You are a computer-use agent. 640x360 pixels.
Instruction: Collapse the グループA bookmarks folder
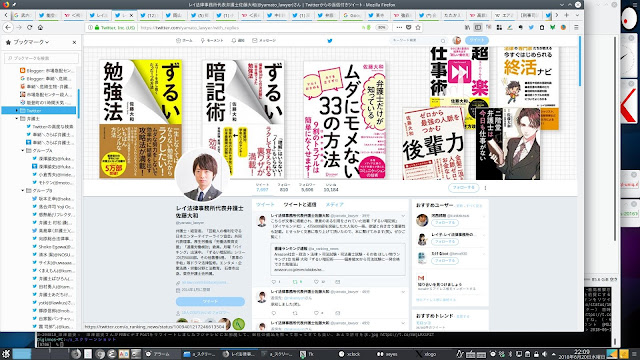click(x=23, y=151)
